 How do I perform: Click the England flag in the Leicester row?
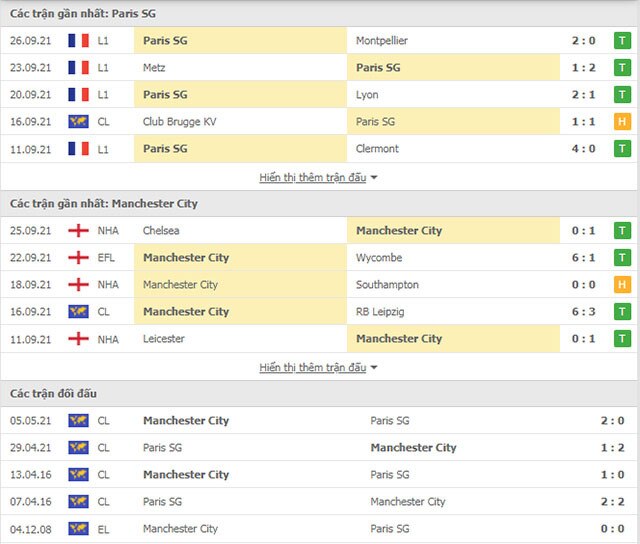[x=78, y=339]
